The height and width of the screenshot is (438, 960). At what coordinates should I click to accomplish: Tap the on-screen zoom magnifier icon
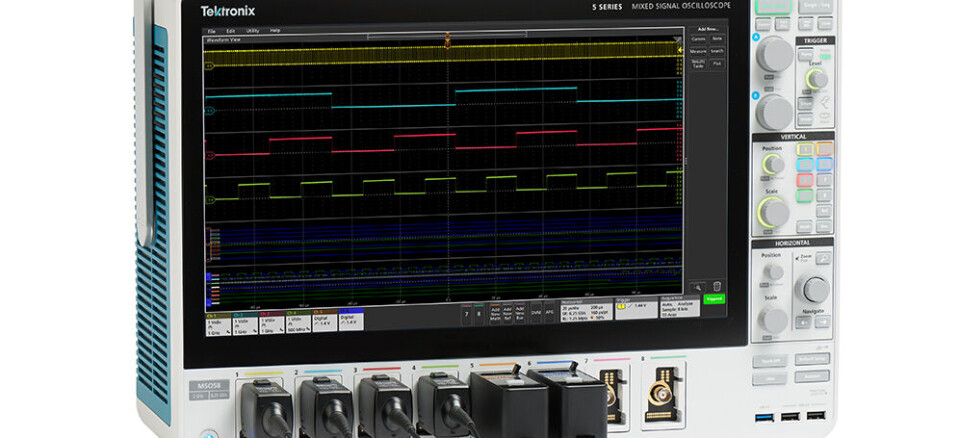pos(699,287)
